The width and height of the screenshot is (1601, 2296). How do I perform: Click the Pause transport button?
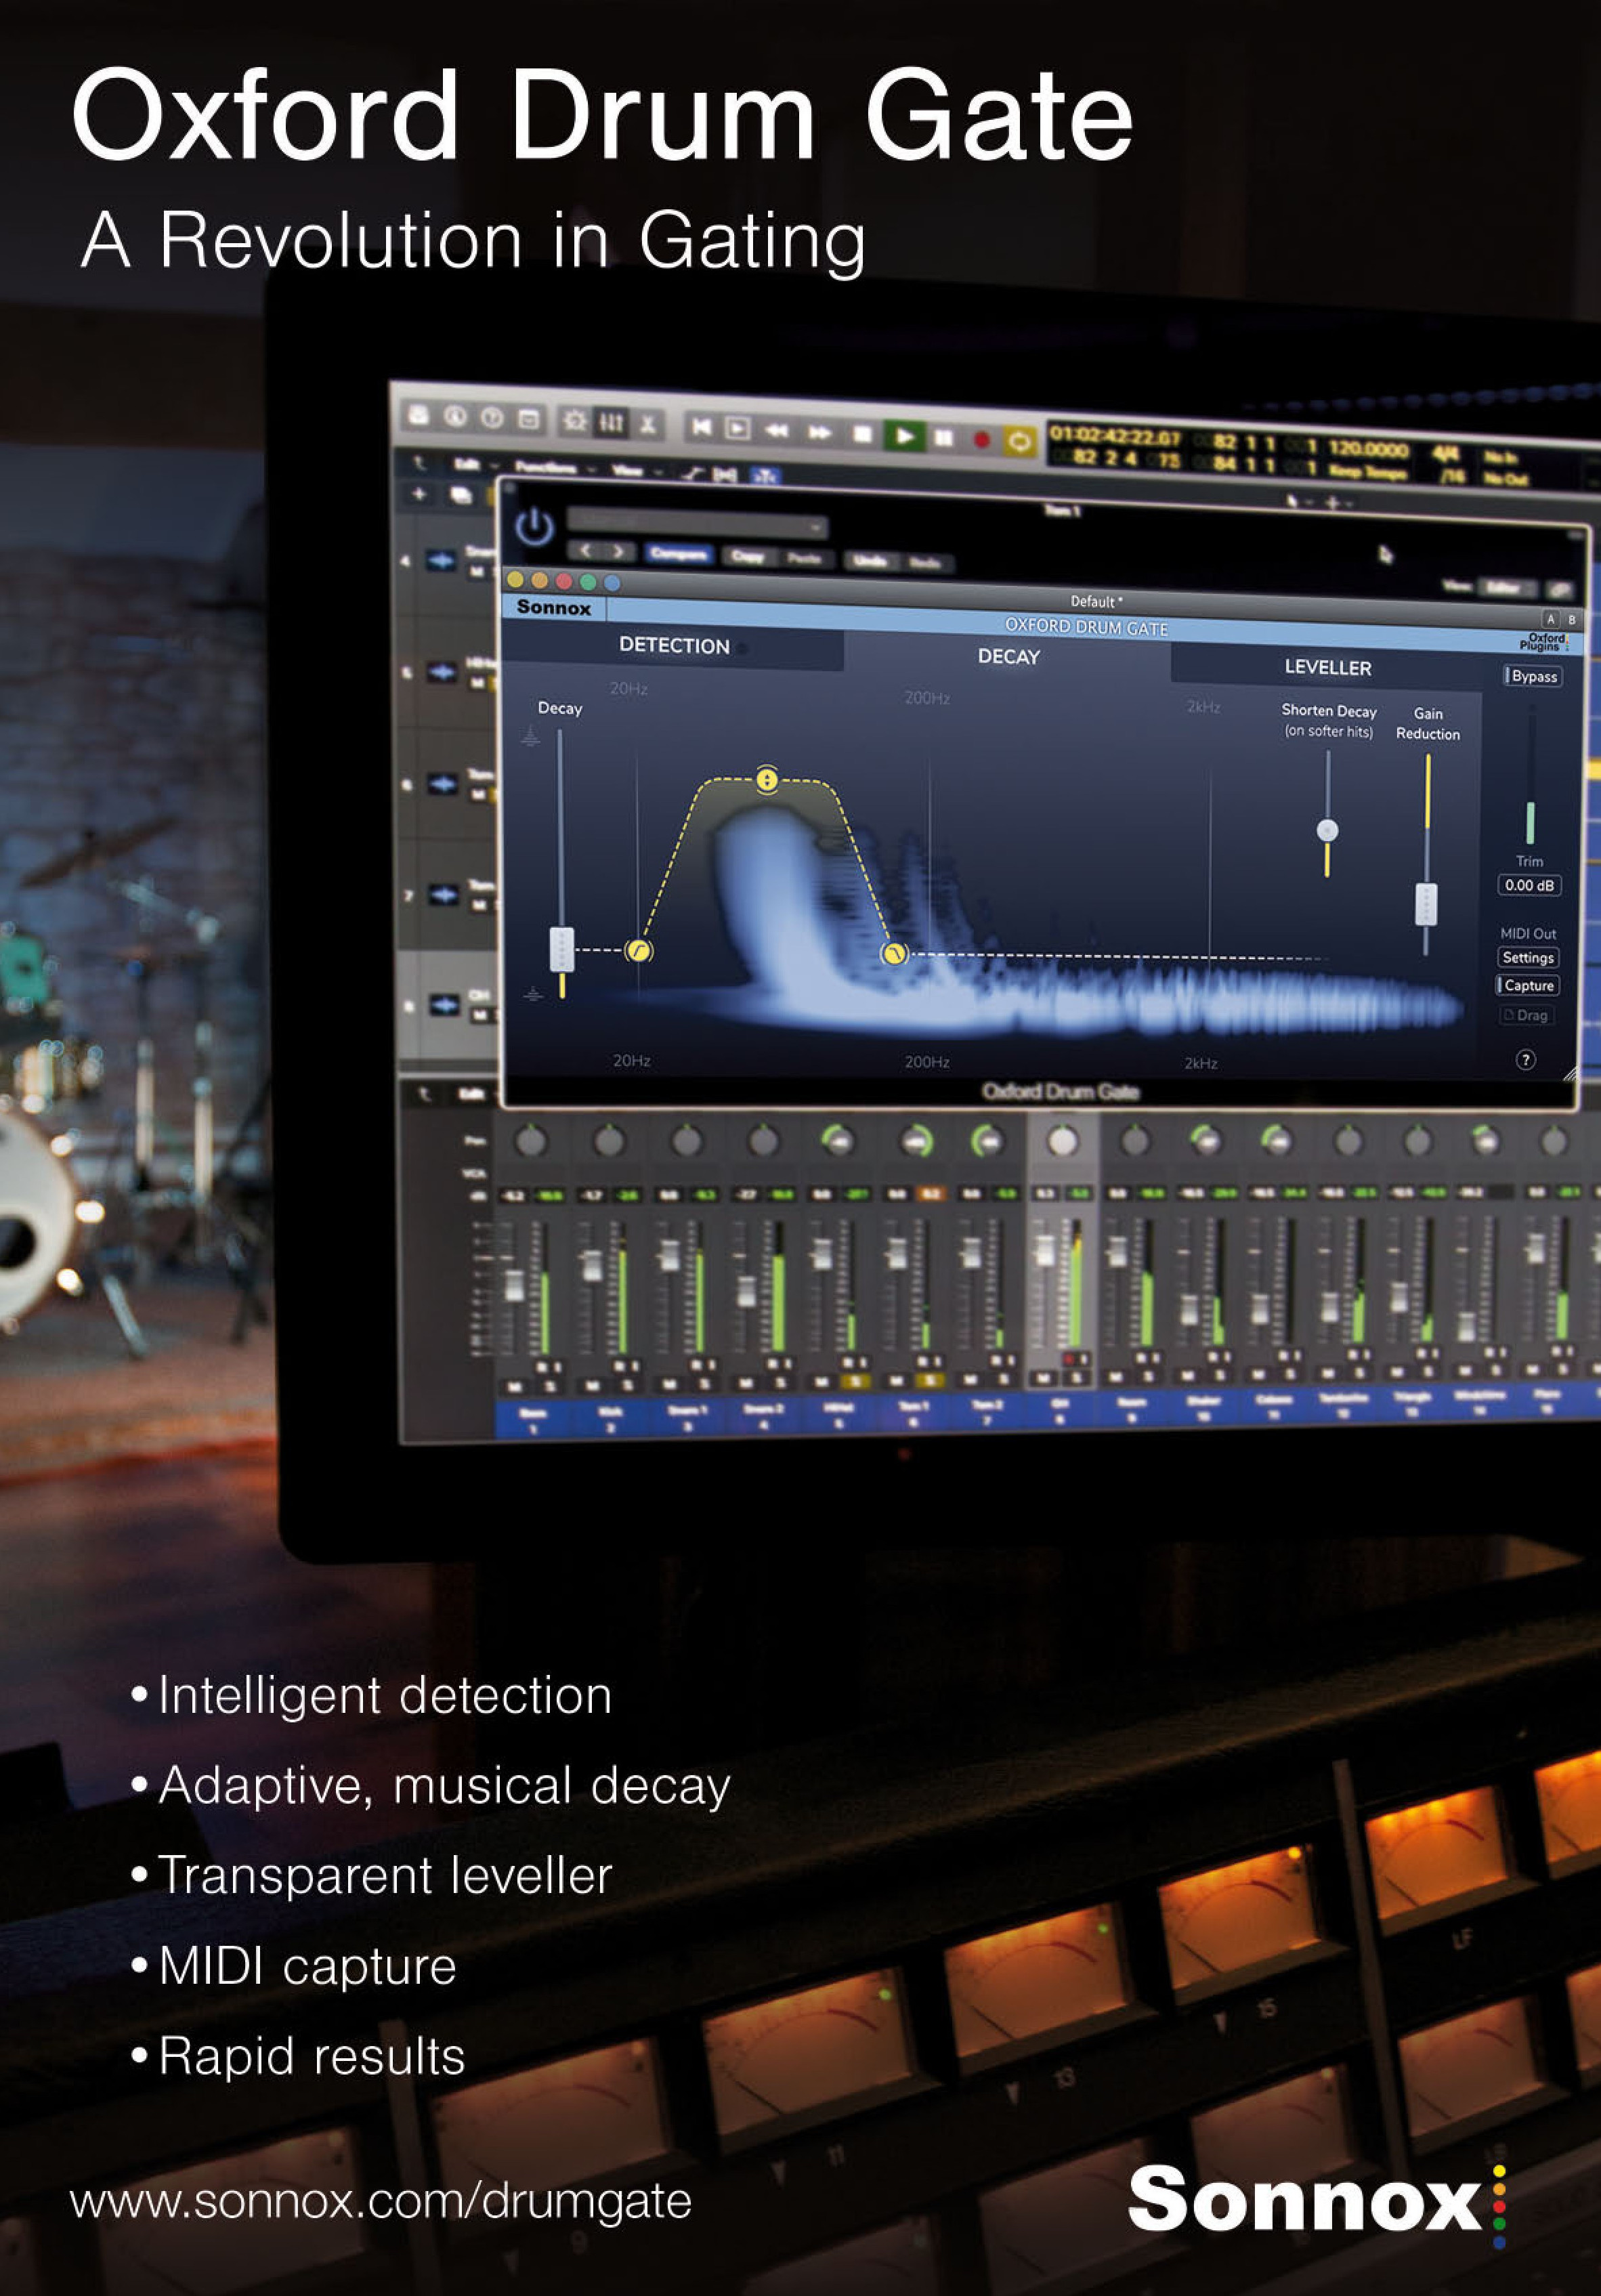tap(943, 438)
